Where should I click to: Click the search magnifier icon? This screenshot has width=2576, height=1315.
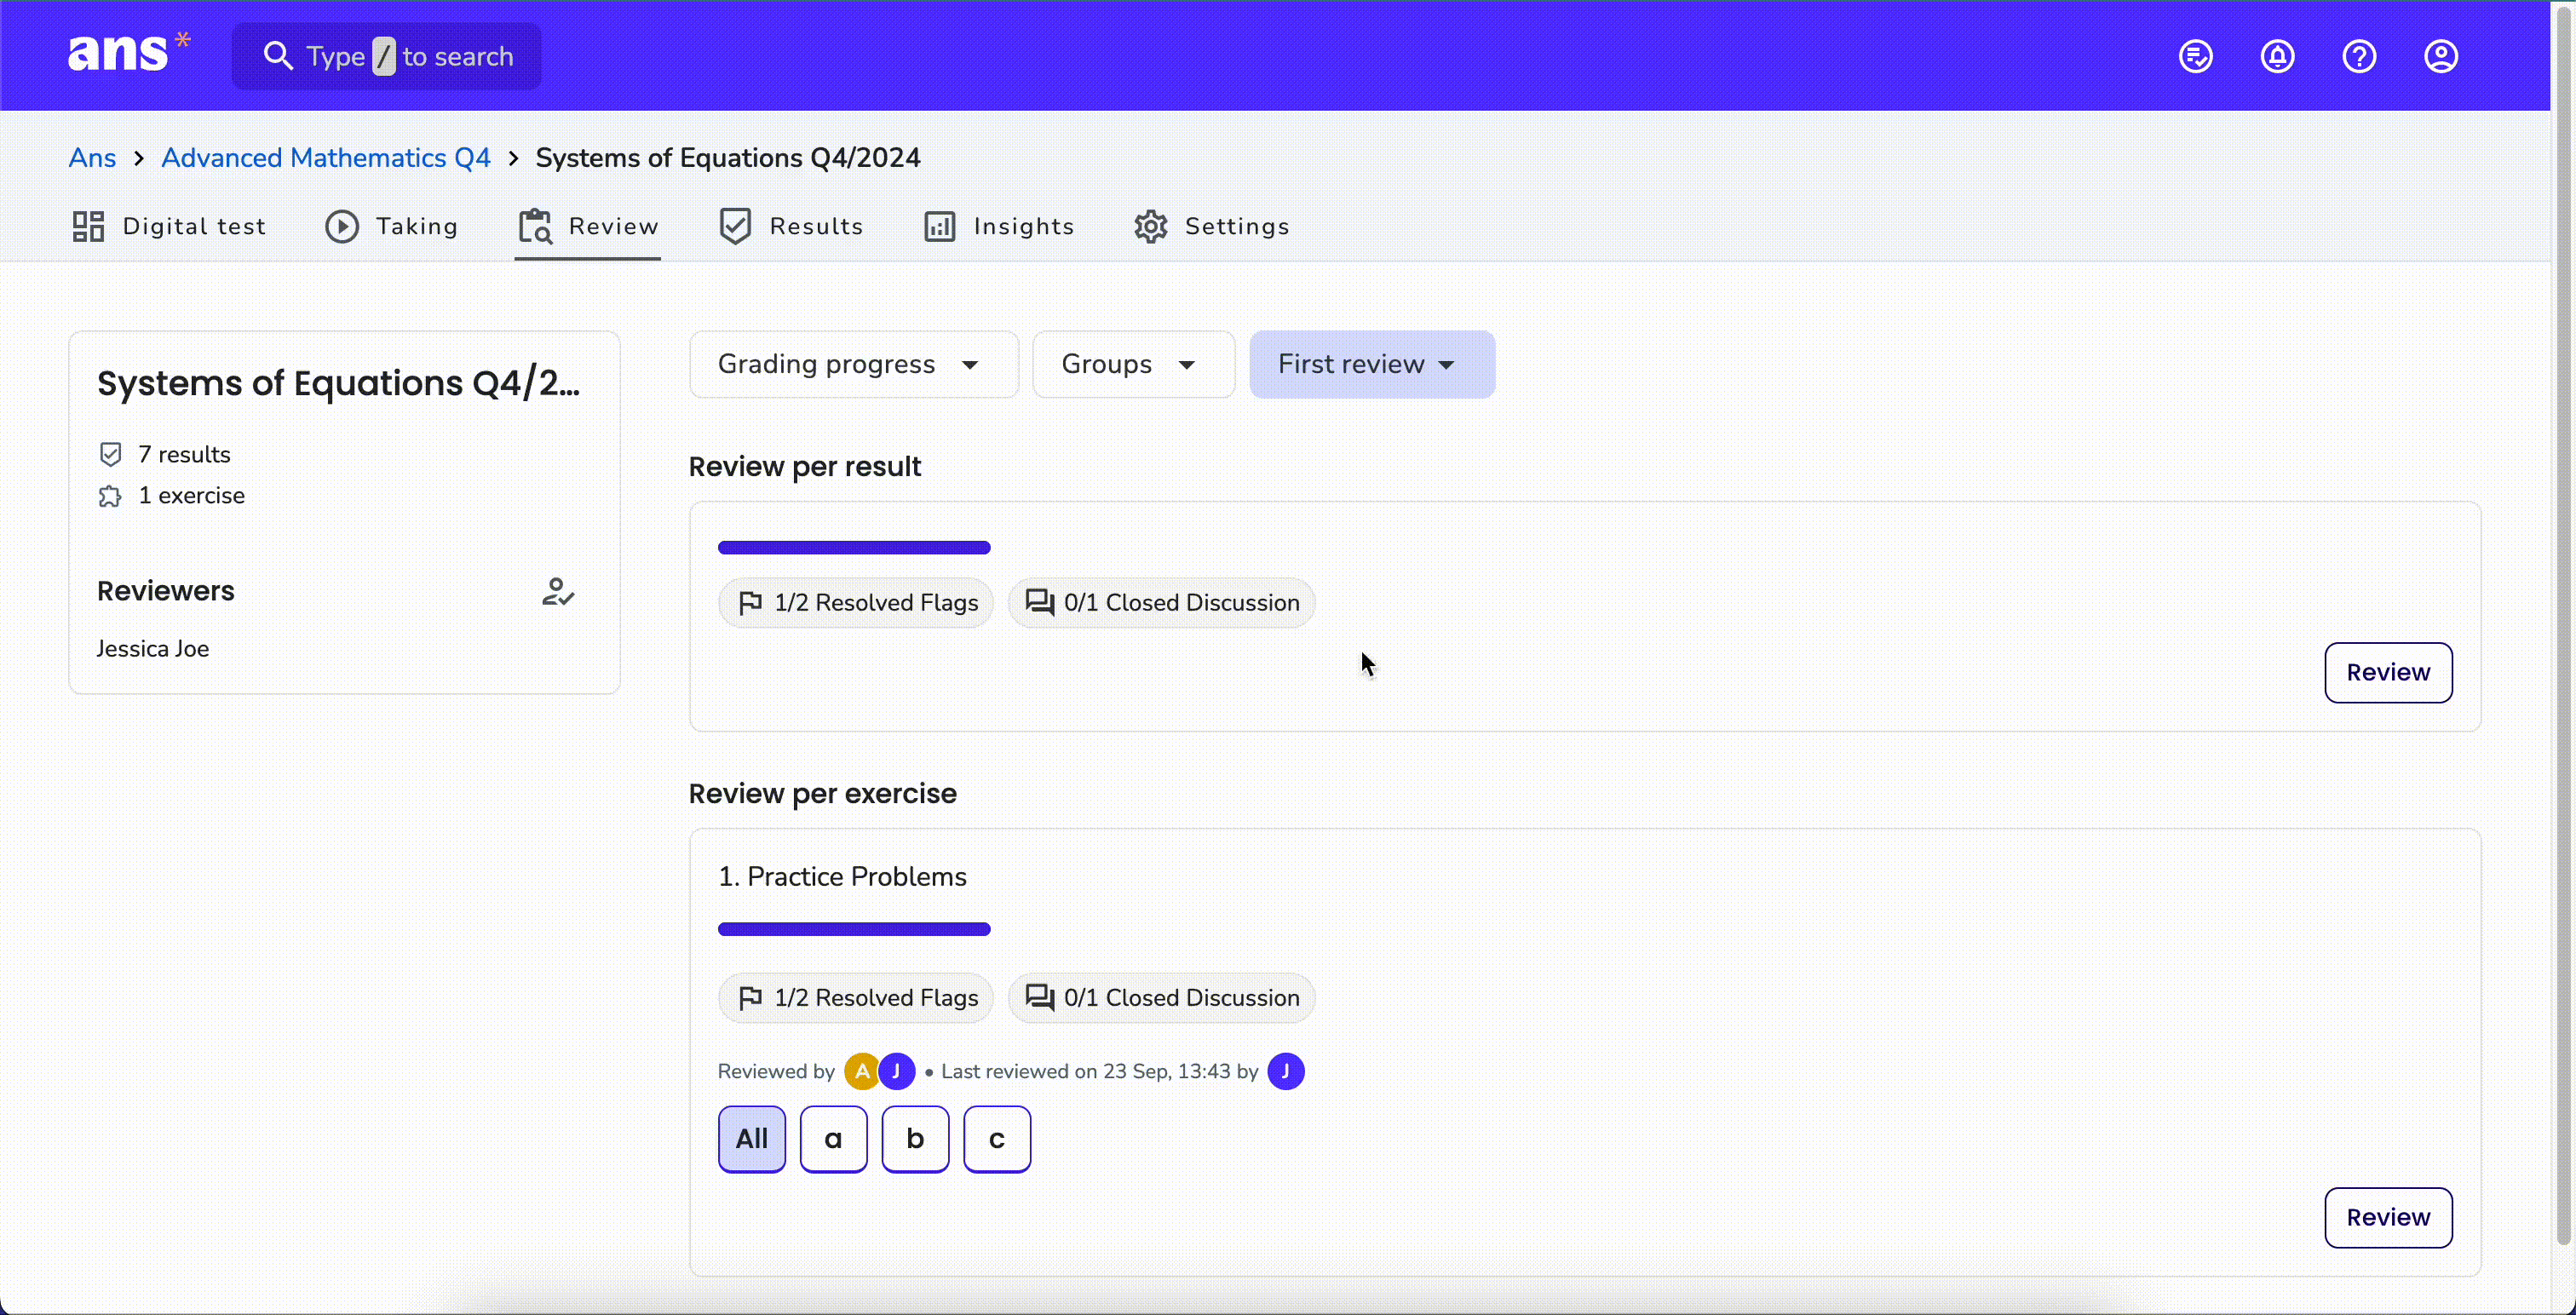click(278, 56)
